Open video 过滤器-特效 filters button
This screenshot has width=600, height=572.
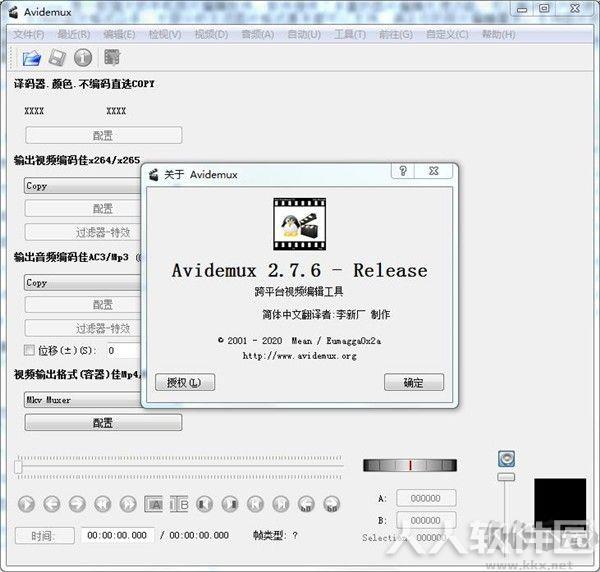click(x=83, y=232)
